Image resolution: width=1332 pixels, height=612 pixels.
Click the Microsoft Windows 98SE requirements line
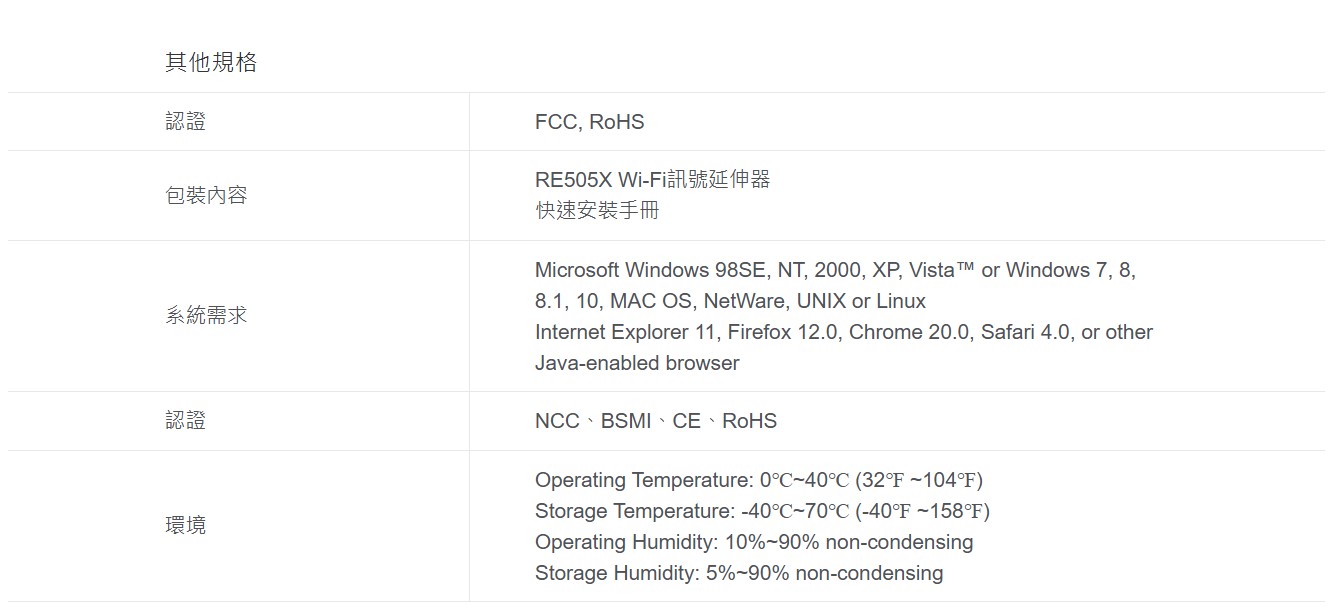pos(835,270)
